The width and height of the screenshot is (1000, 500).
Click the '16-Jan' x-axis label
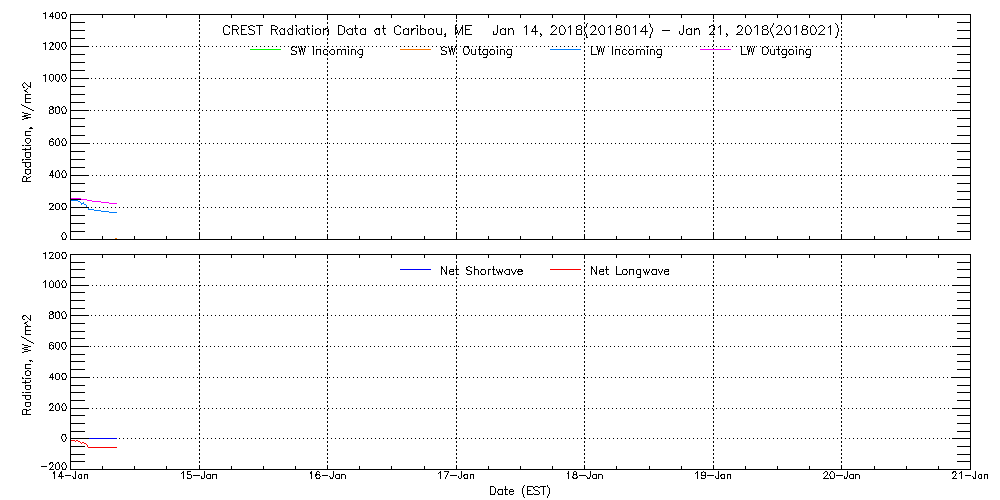(x=327, y=476)
